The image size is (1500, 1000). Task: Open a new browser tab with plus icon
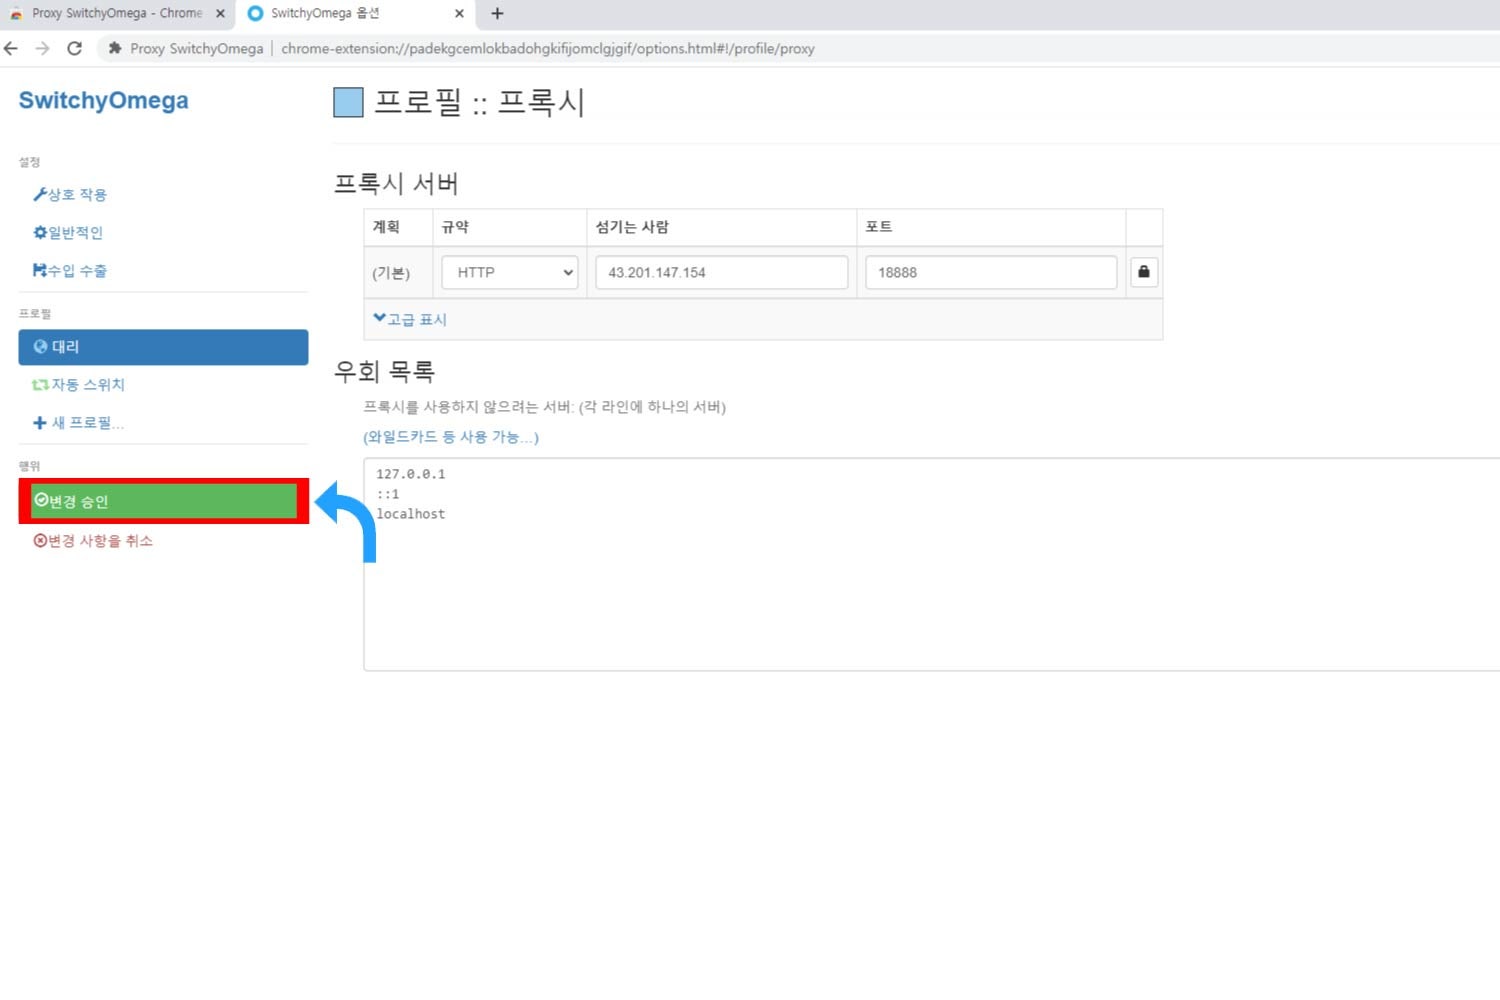pyautogui.click(x=497, y=14)
